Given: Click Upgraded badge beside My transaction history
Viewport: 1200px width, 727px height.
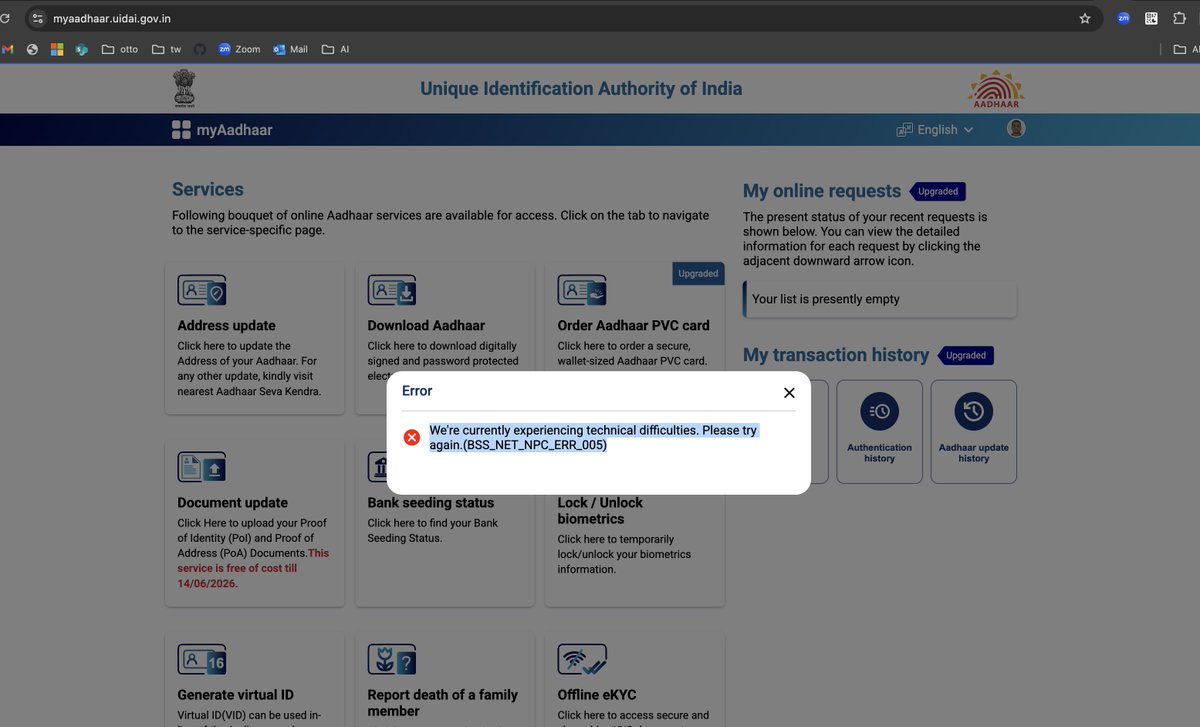Looking at the screenshot, I should pos(966,355).
